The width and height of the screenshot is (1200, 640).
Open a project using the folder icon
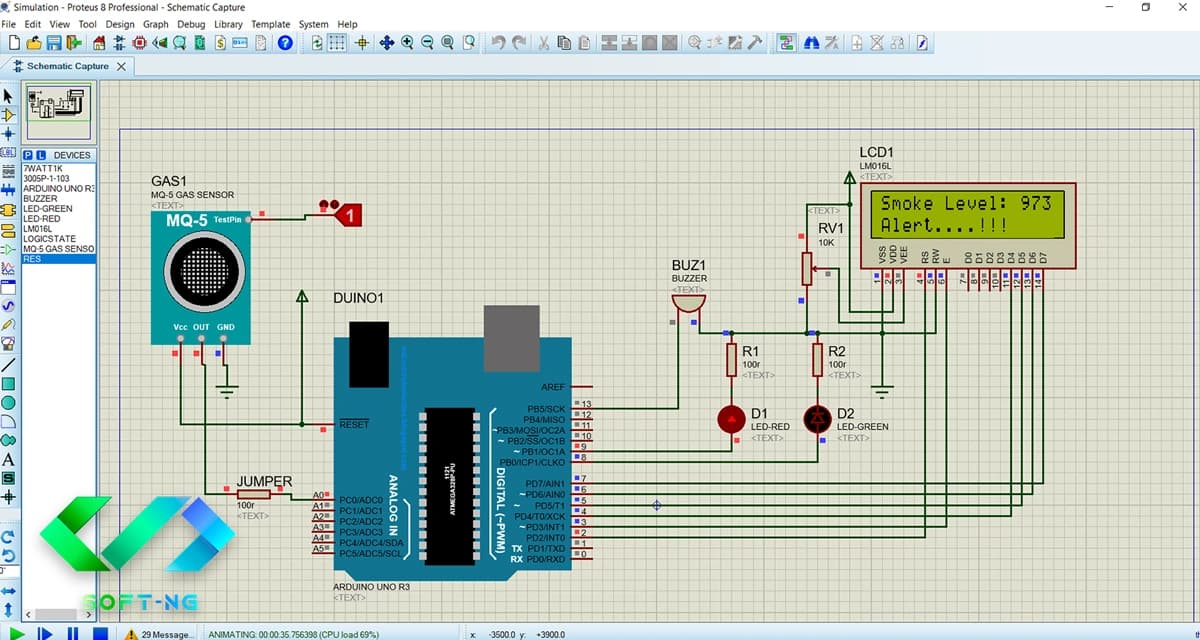pos(34,43)
